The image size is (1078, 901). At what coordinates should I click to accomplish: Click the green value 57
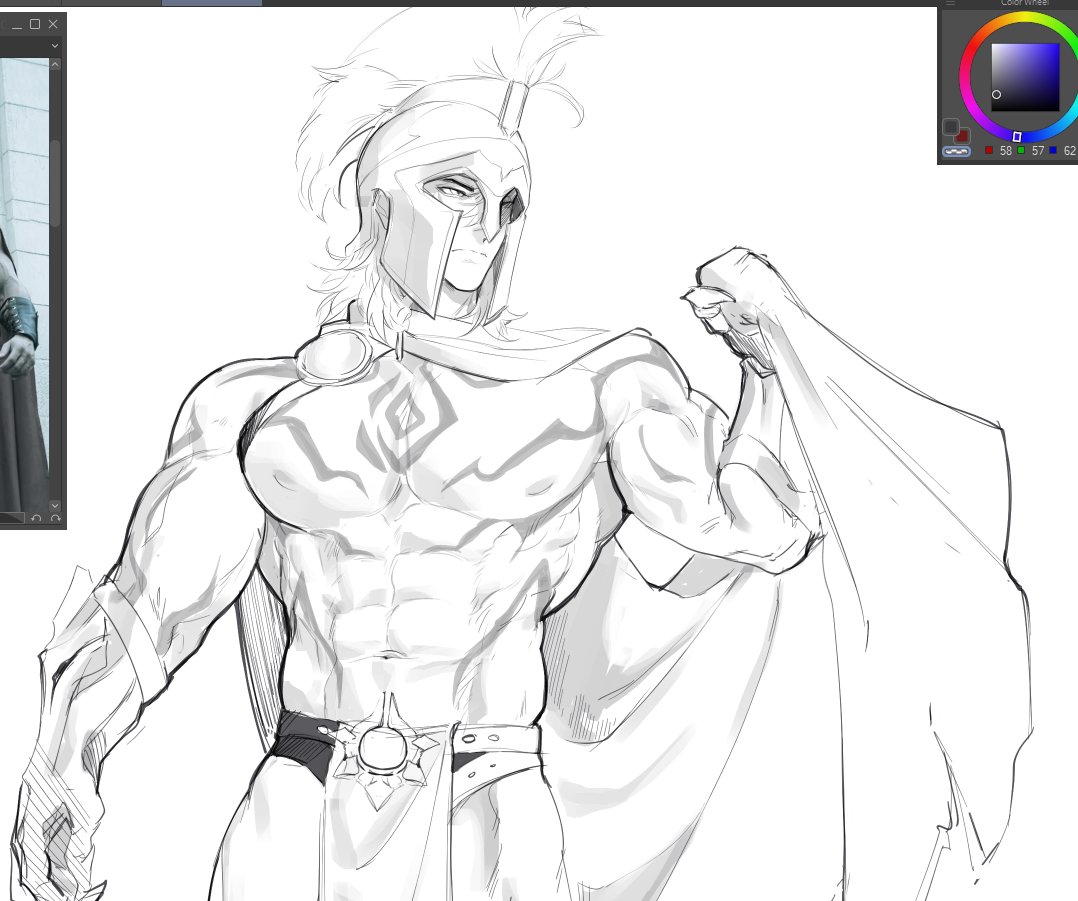[x=1037, y=151]
